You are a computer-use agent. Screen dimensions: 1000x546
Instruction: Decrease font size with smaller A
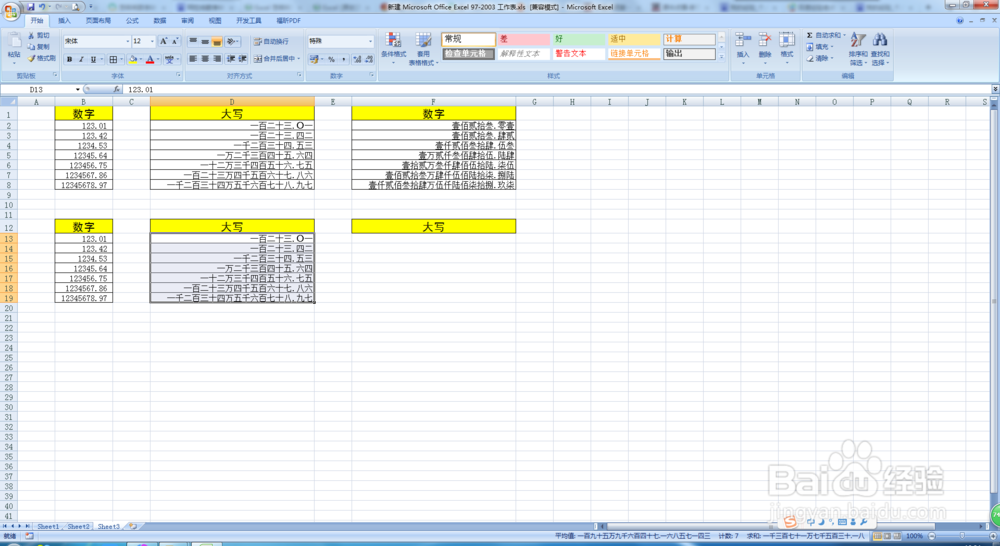coord(175,41)
